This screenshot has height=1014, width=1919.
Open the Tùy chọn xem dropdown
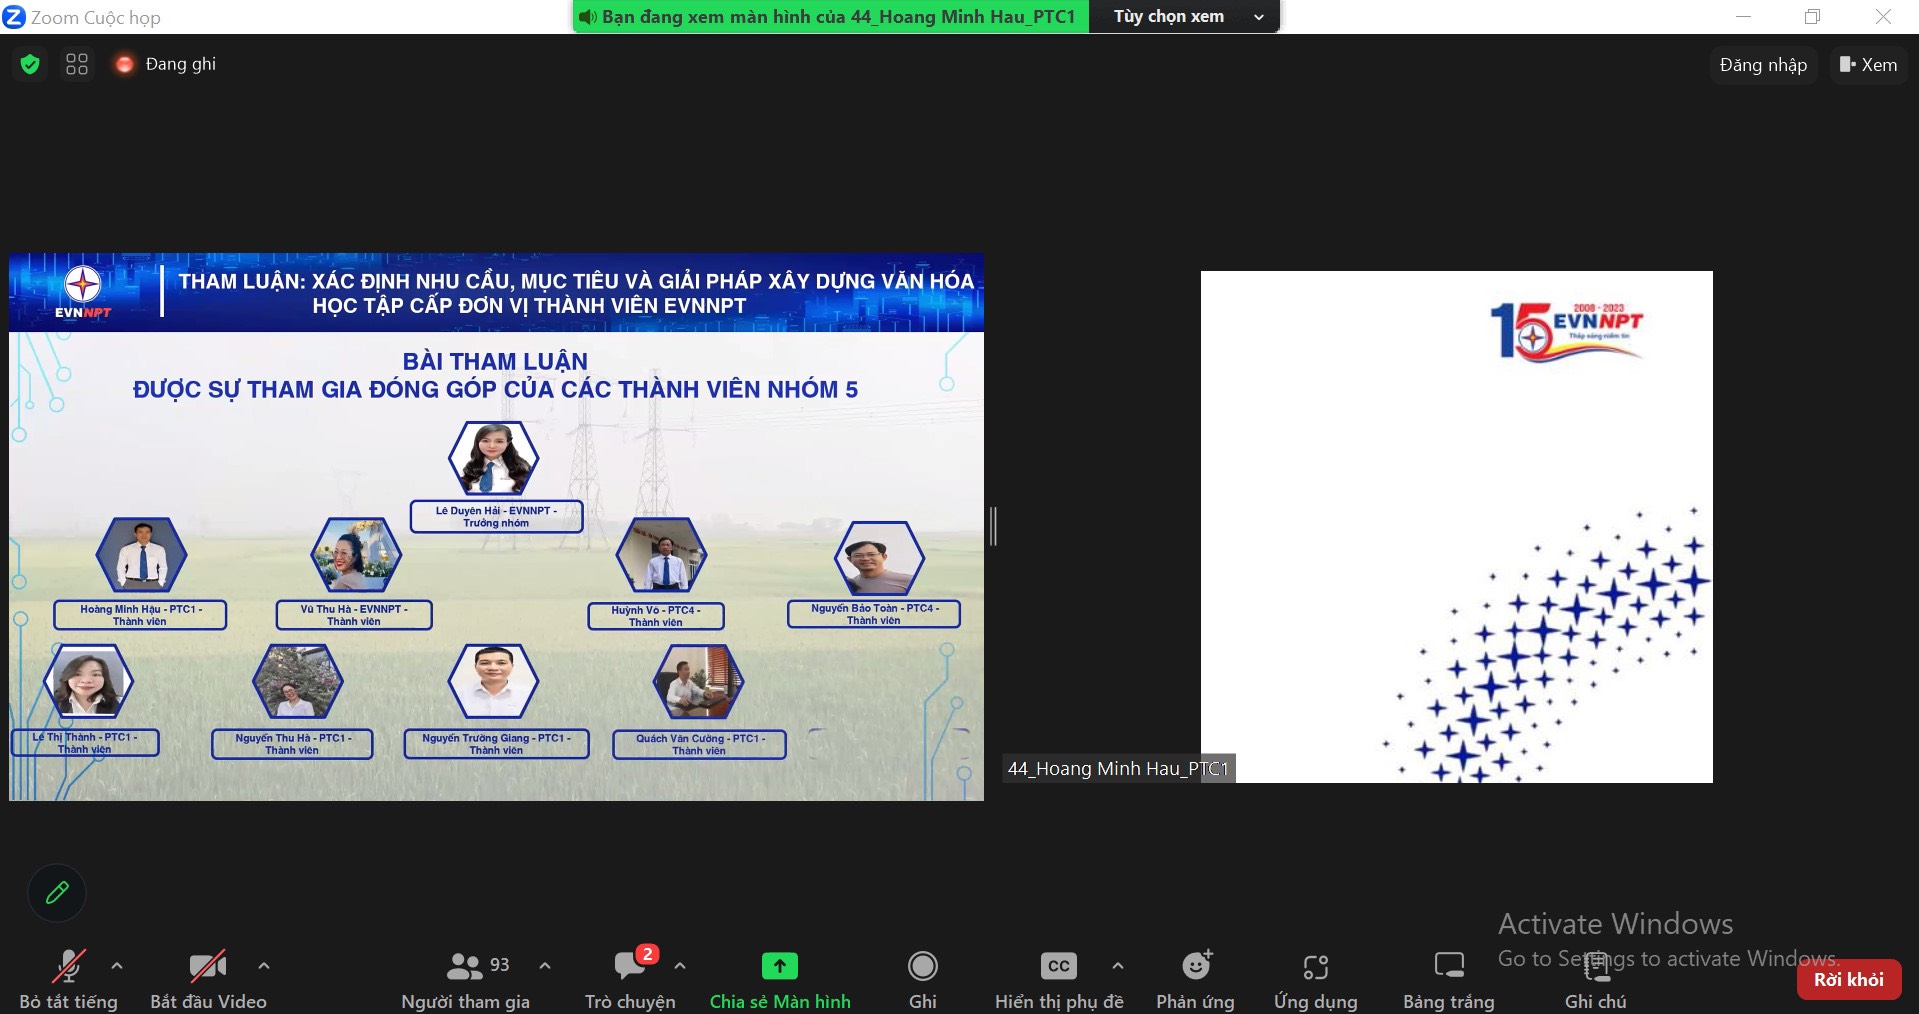(x=1184, y=17)
